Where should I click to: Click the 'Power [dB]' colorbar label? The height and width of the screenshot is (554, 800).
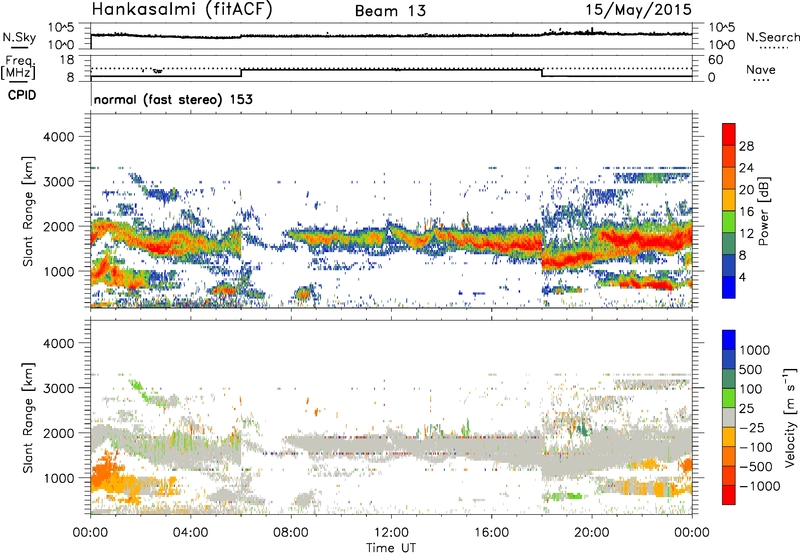[763, 211]
